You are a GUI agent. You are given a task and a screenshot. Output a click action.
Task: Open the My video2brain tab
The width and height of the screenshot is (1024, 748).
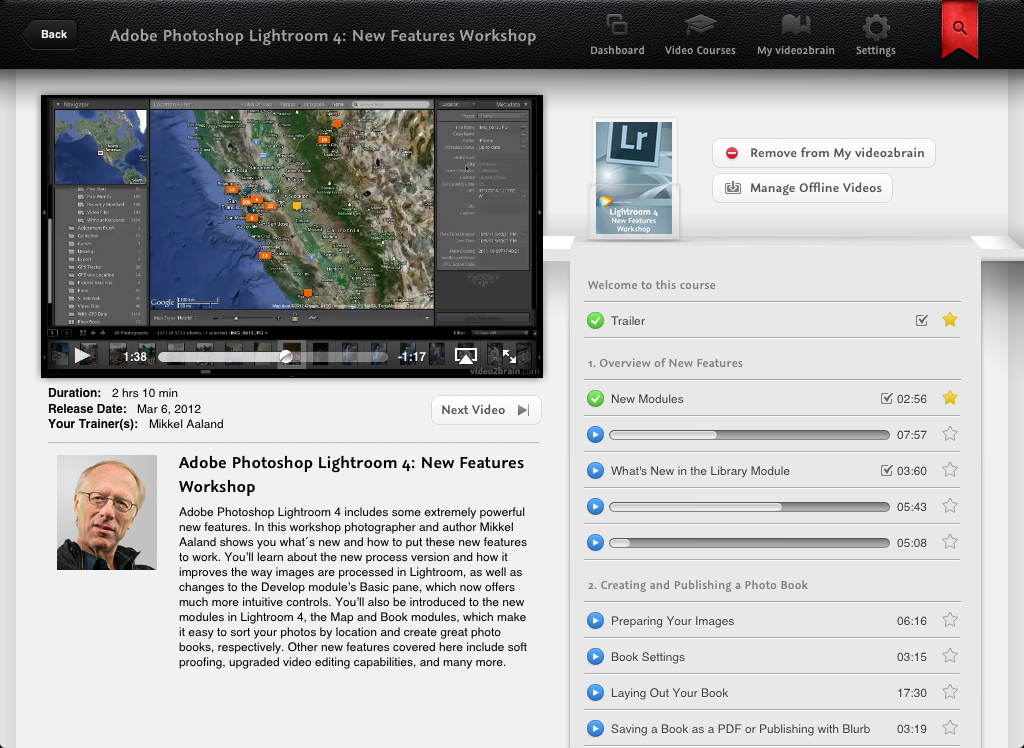[x=795, y=35]
